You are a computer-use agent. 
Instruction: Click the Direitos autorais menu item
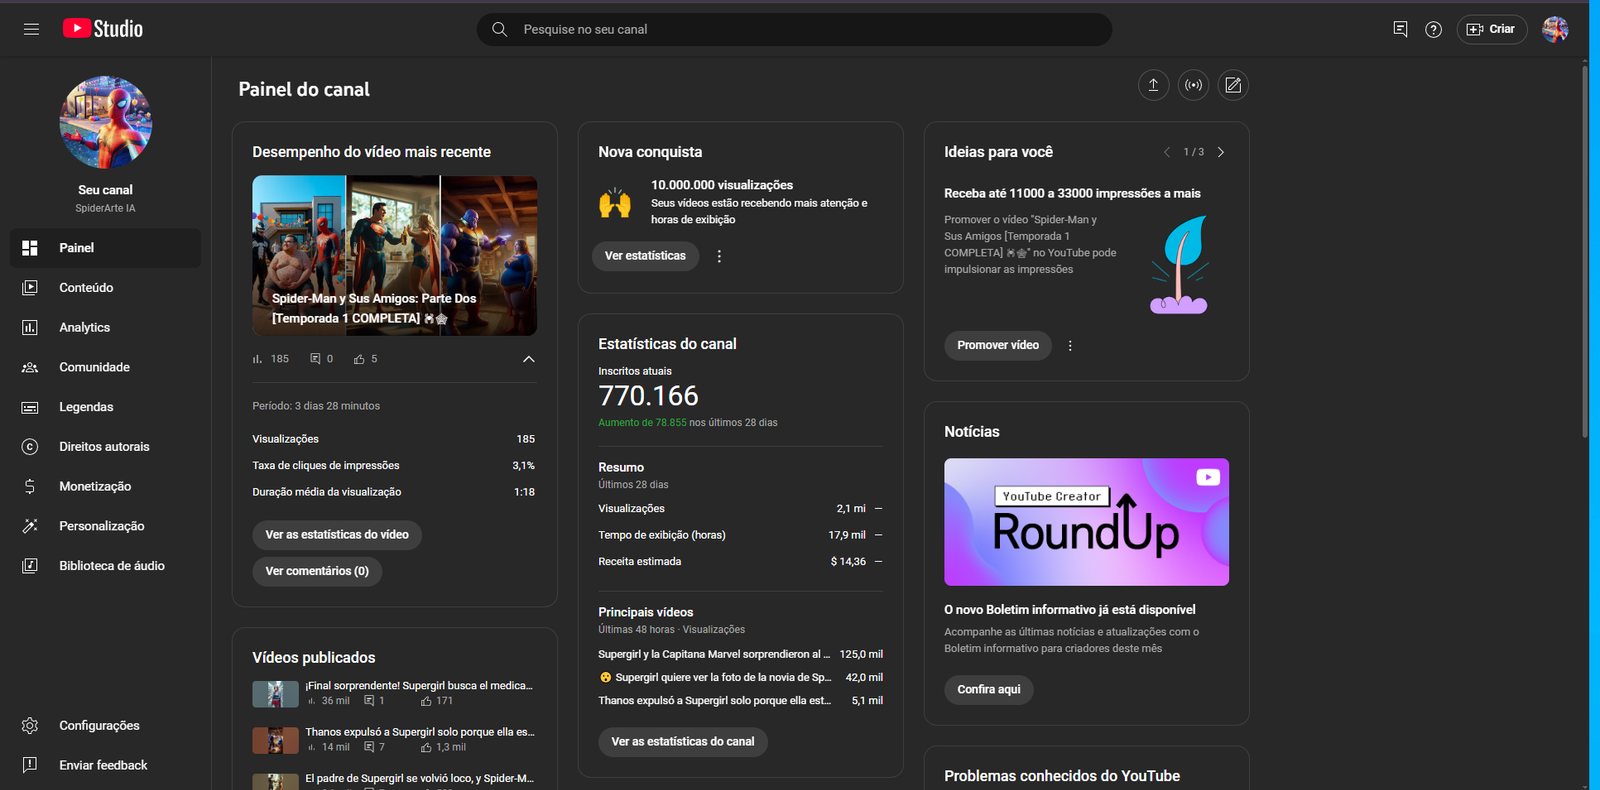click(105, 447)
